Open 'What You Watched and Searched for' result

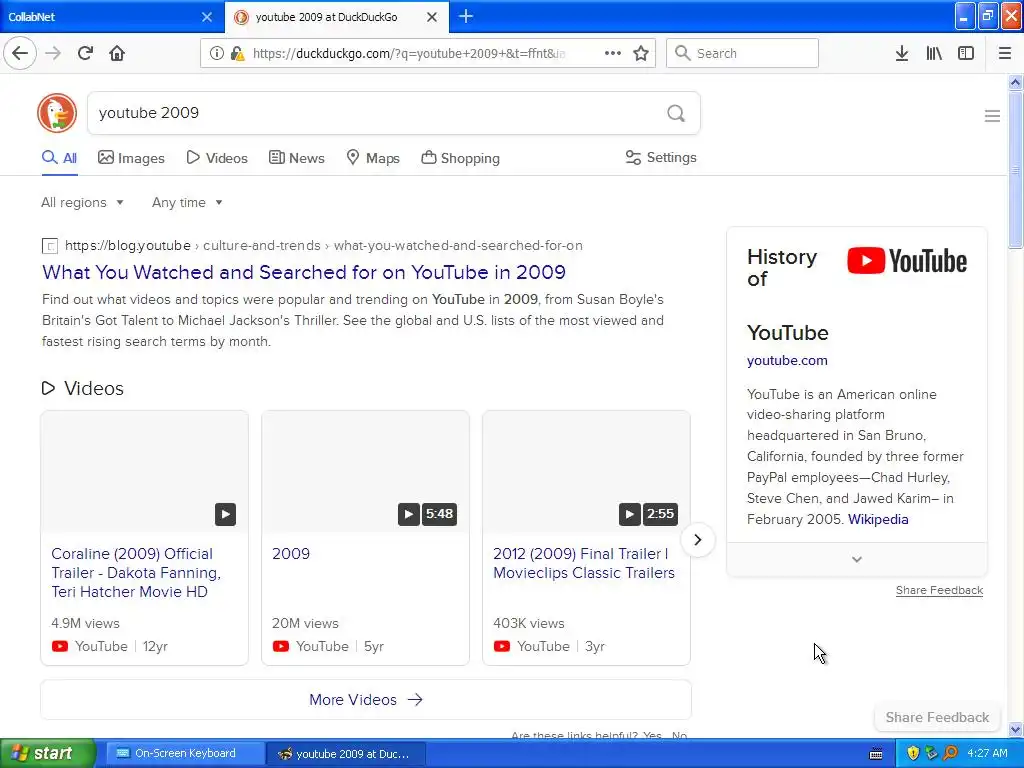[304, 272]
